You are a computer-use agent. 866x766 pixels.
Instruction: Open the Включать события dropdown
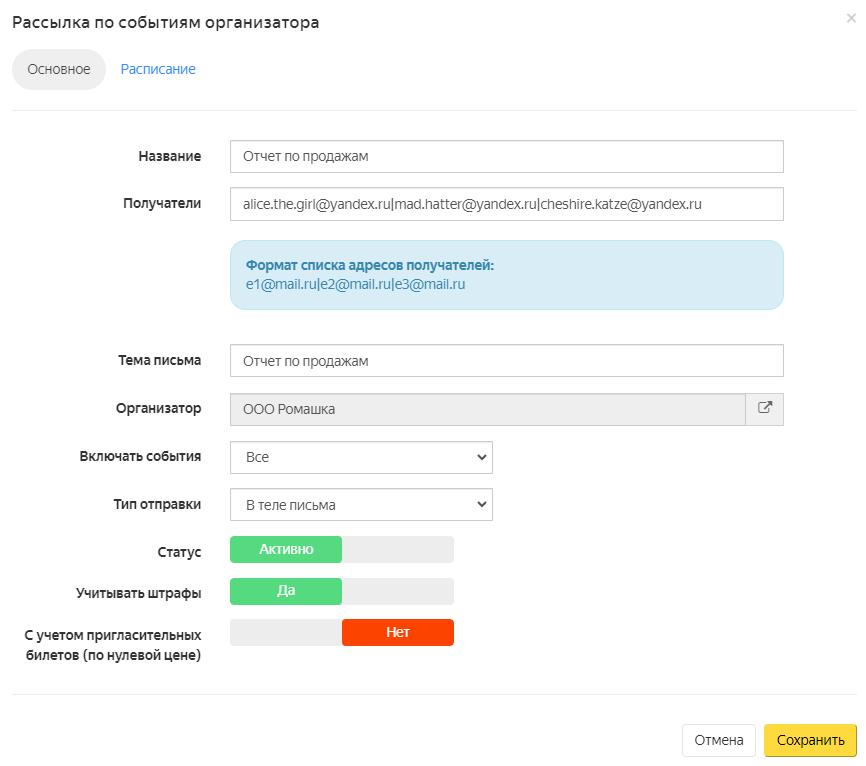[x=361, y=457]
